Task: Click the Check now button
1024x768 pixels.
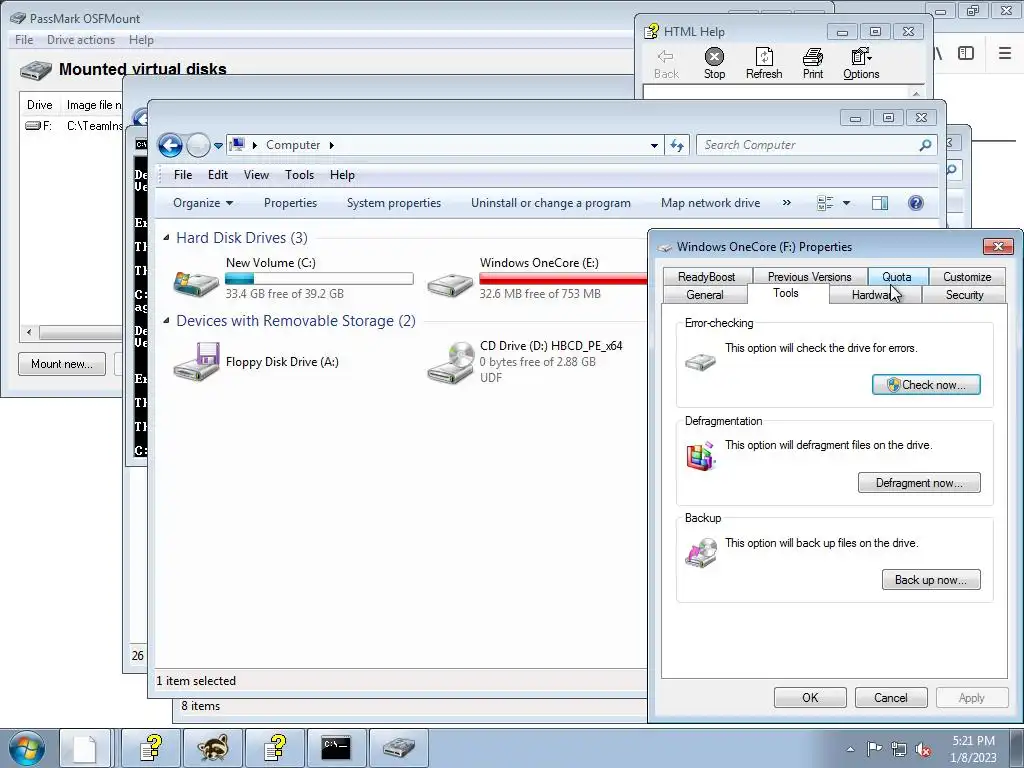Action: pyautogui.click(x=926, y=385)
